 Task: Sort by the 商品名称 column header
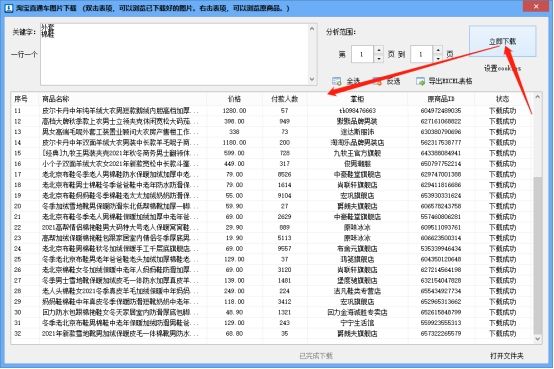[123, 99]
